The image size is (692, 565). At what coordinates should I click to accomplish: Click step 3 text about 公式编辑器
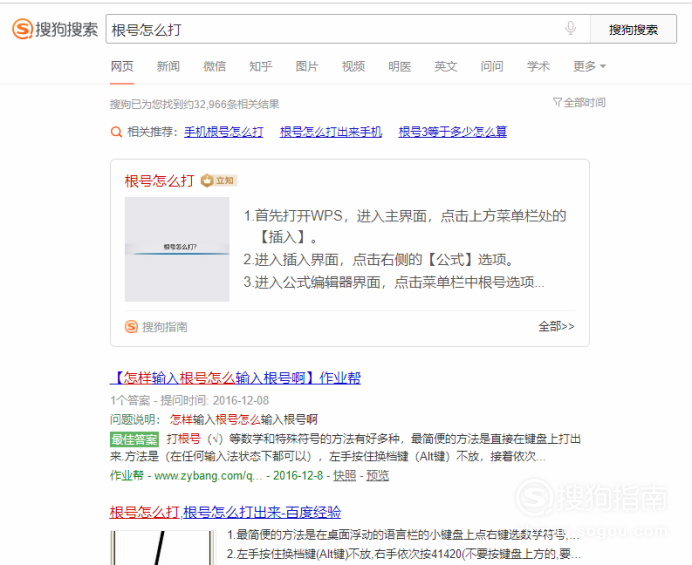click(394, 282)
